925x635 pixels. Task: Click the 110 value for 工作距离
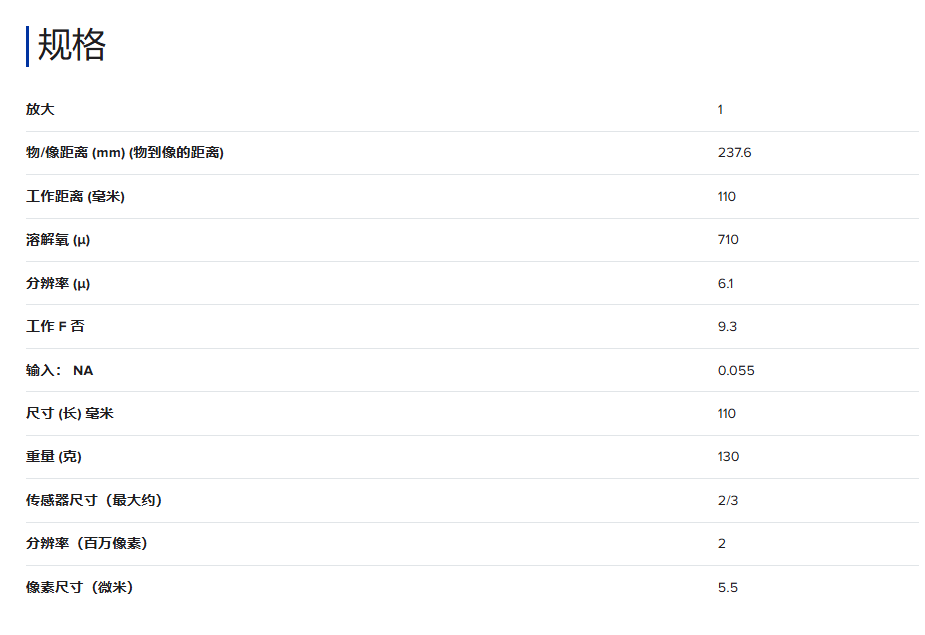(726, 196)
